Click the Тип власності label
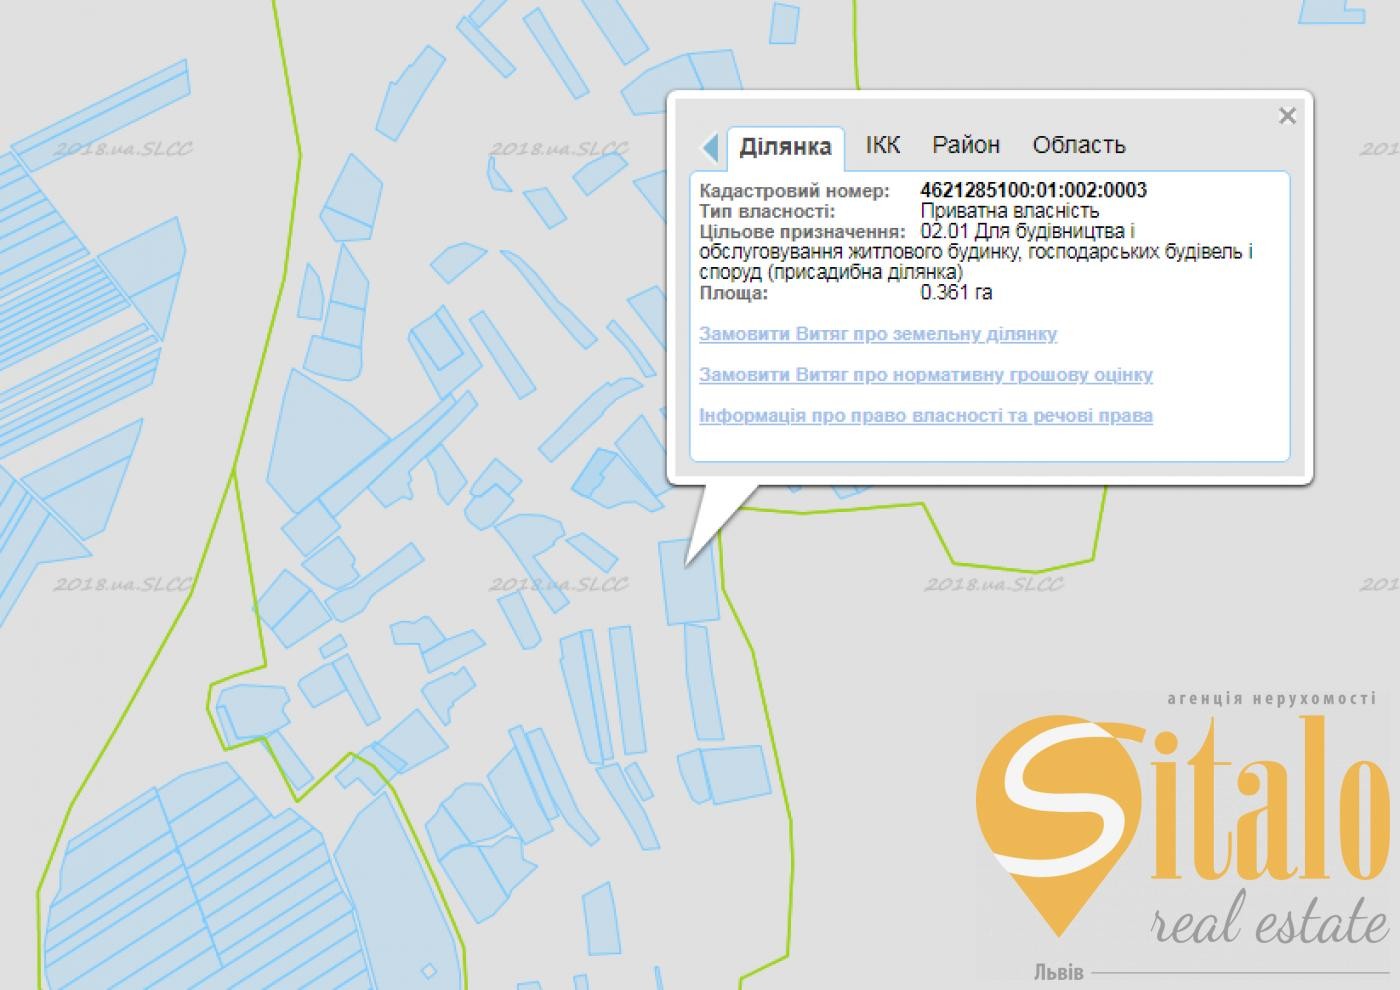The image size is (1400, 990). coord(767,211)
